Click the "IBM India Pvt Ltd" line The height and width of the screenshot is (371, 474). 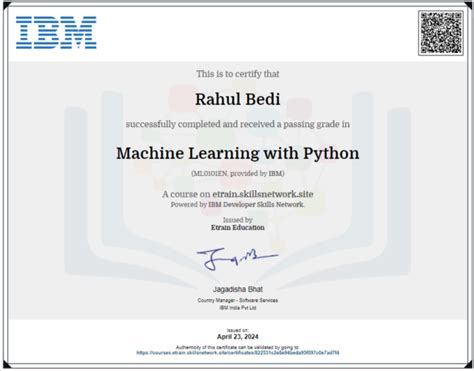click(x=237, y=308)
